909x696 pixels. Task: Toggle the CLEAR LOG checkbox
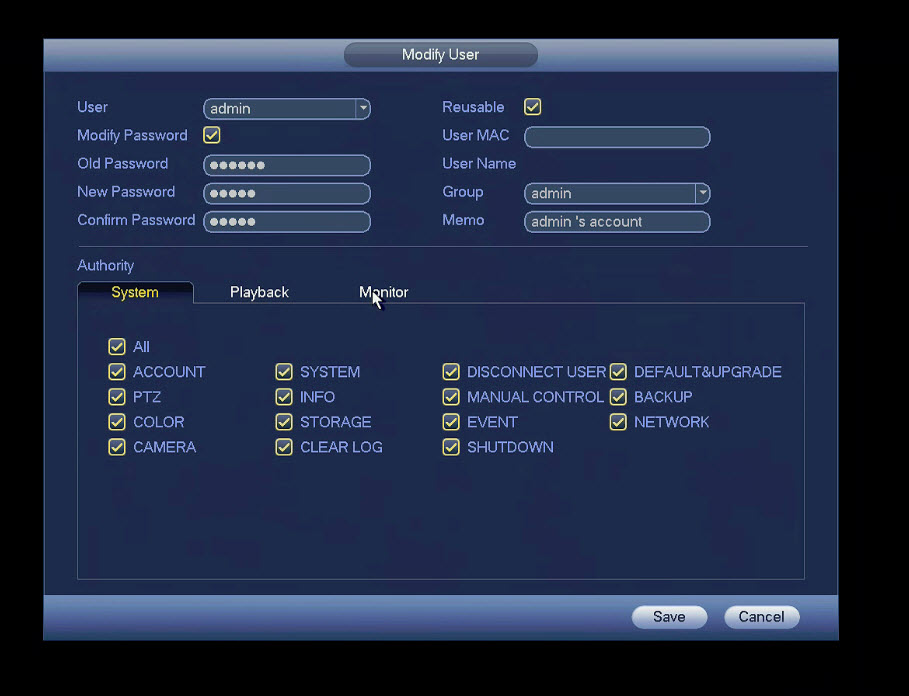(x=284, y=447)
